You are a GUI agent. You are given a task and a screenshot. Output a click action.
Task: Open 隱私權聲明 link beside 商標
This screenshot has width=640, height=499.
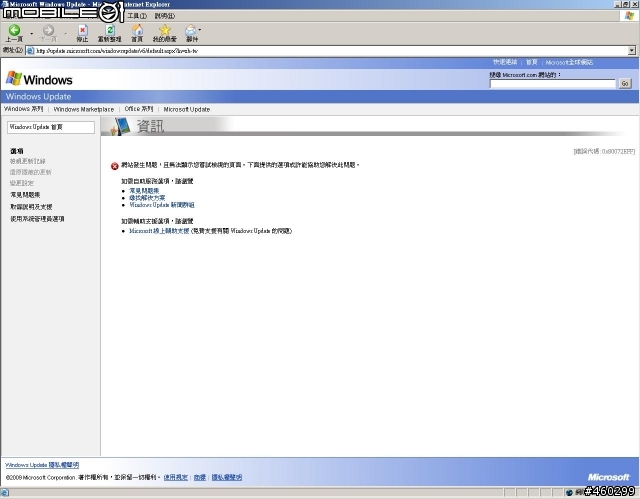227,477
